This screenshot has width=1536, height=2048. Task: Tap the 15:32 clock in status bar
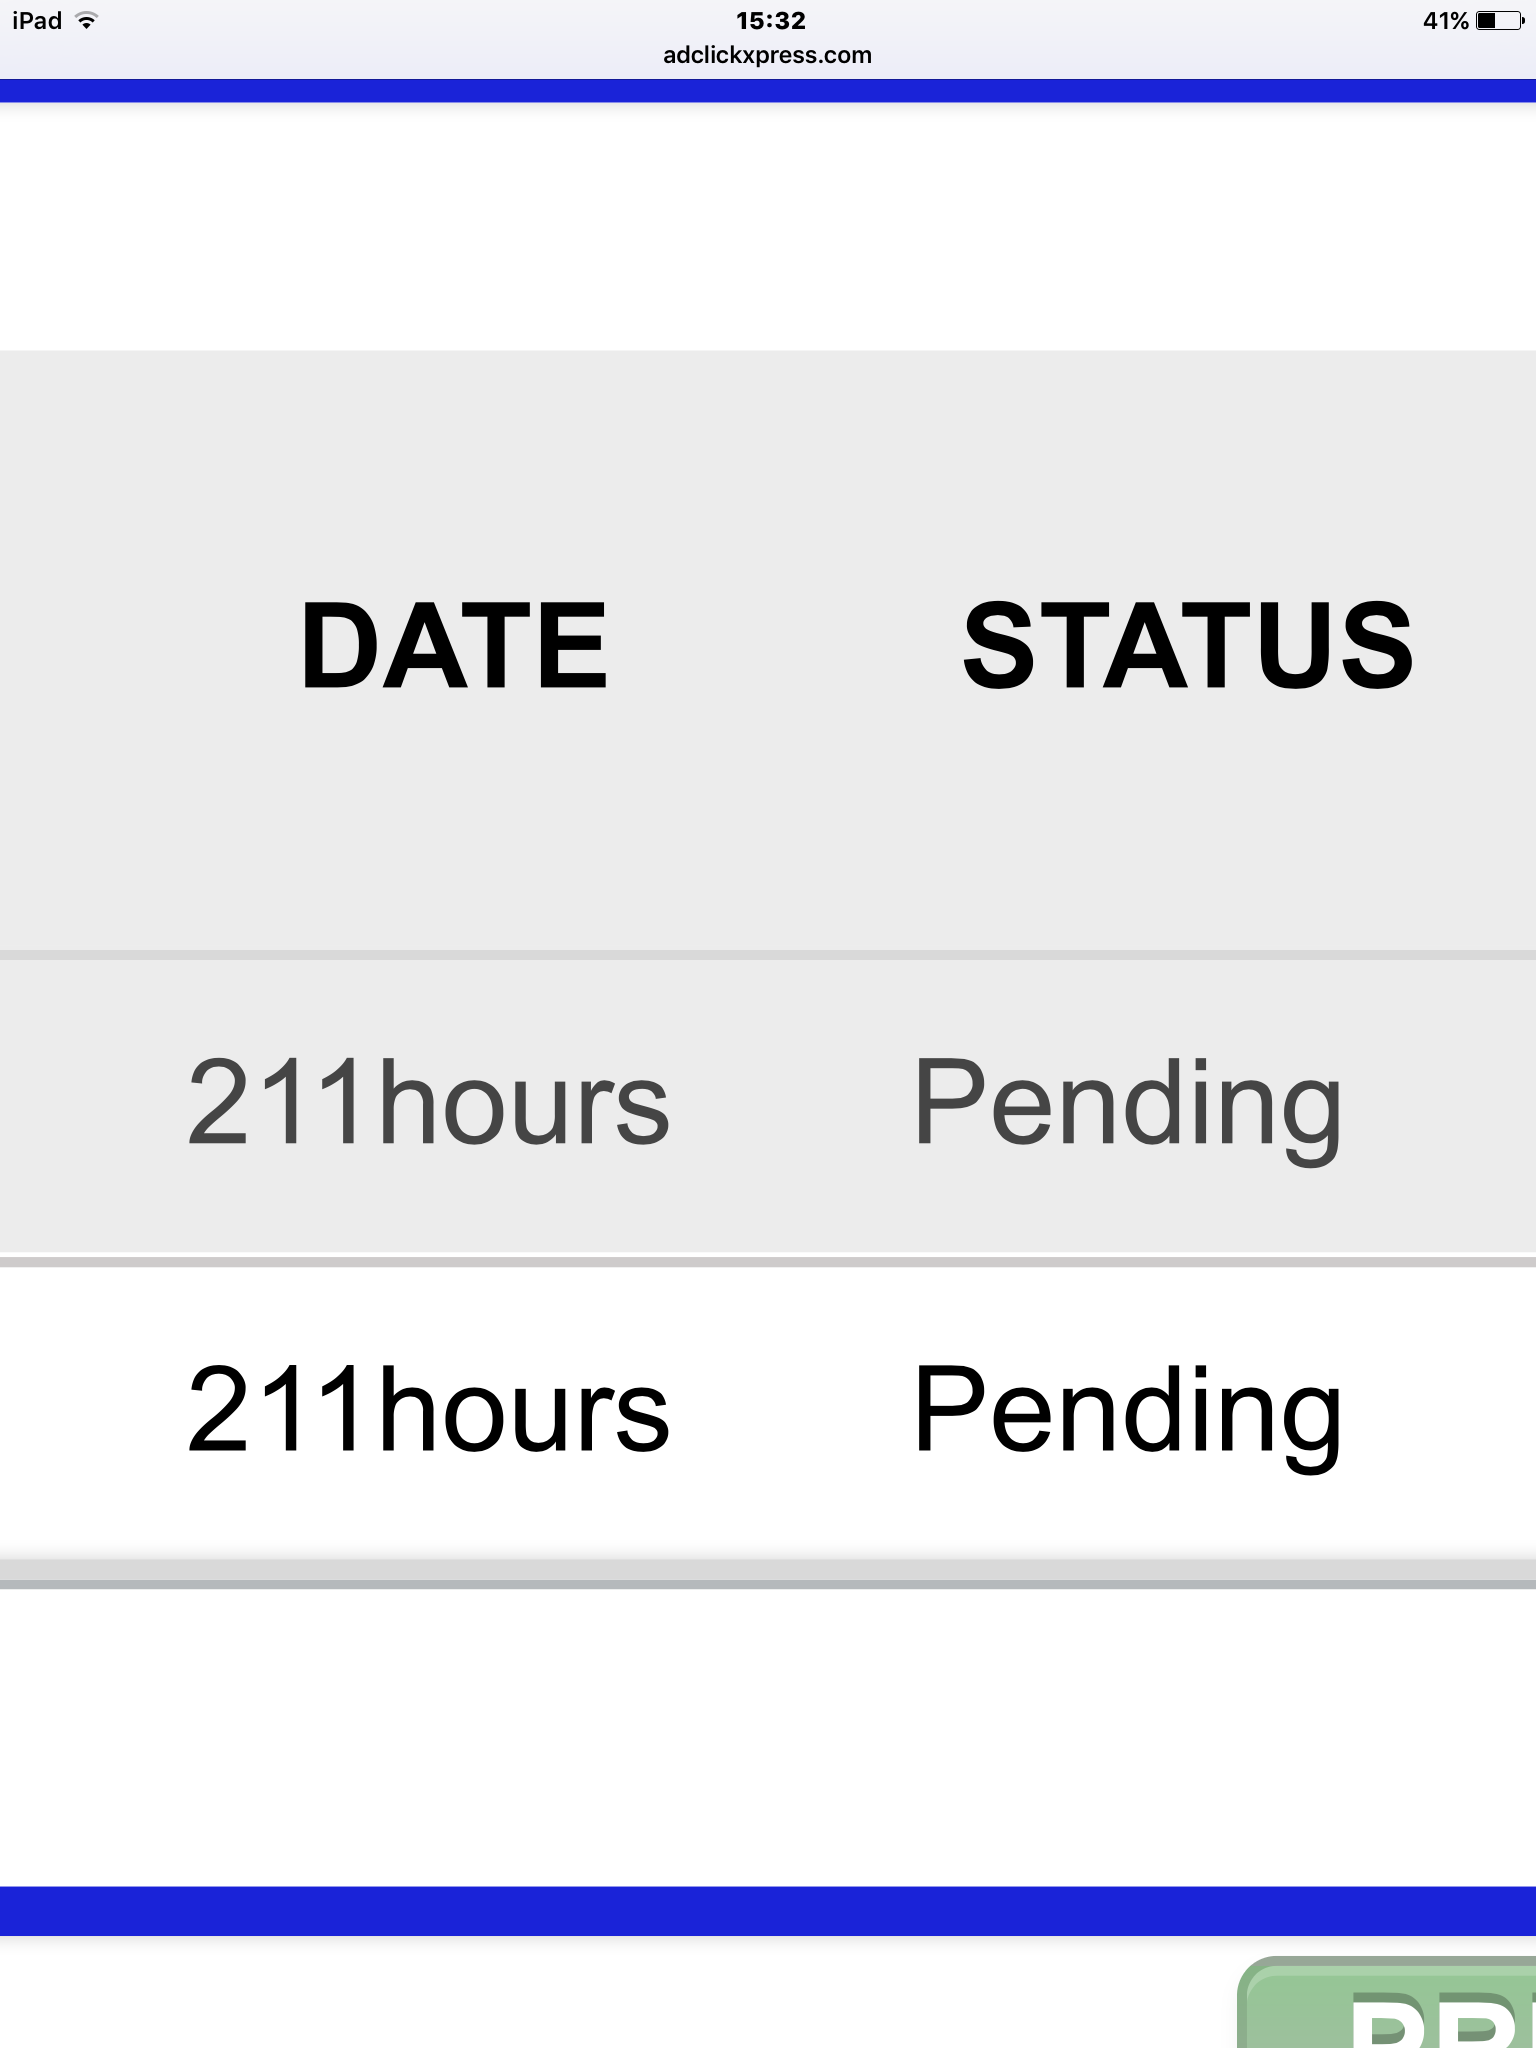[770, 21]
